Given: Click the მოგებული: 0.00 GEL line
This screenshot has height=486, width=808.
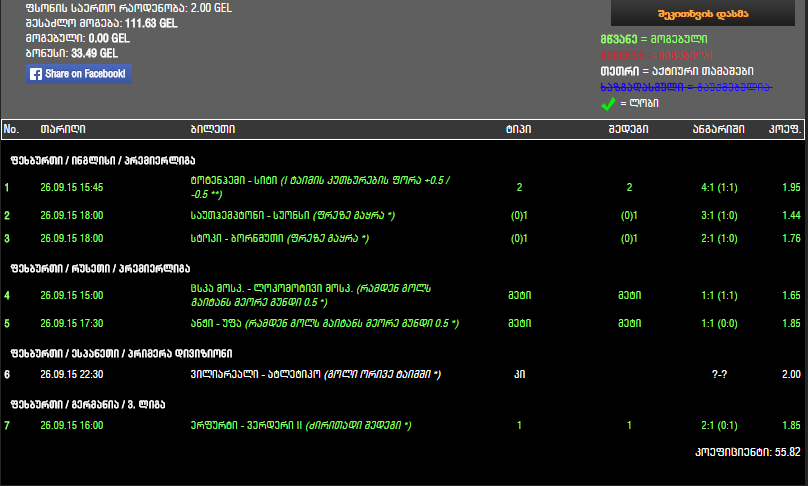Looking at the screenshot, I should click(77, 38).
